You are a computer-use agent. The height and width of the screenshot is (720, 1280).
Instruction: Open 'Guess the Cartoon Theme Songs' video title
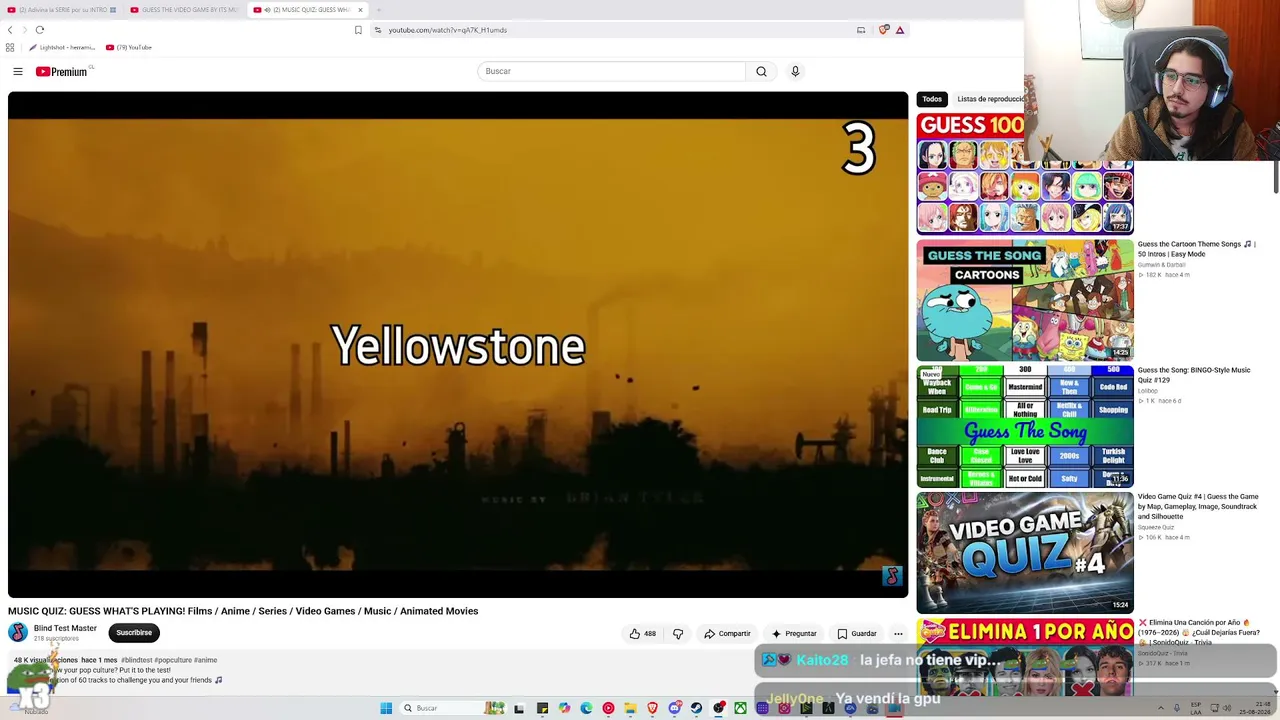click(x=1196, y=249)
